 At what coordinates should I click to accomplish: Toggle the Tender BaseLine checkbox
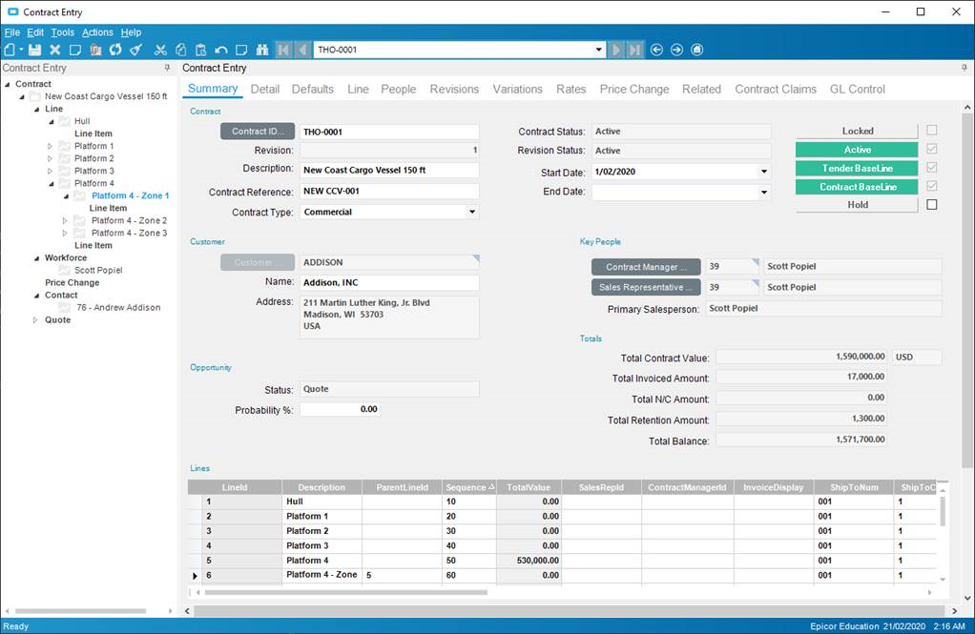(931, 168)
